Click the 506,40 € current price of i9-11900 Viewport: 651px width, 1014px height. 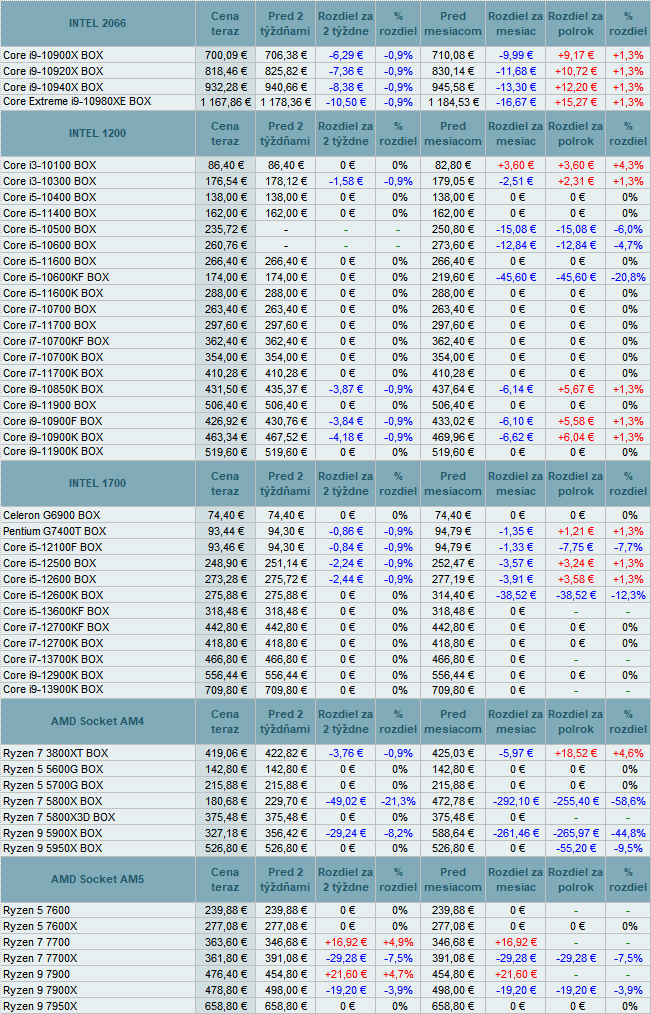tap(225, 405)
